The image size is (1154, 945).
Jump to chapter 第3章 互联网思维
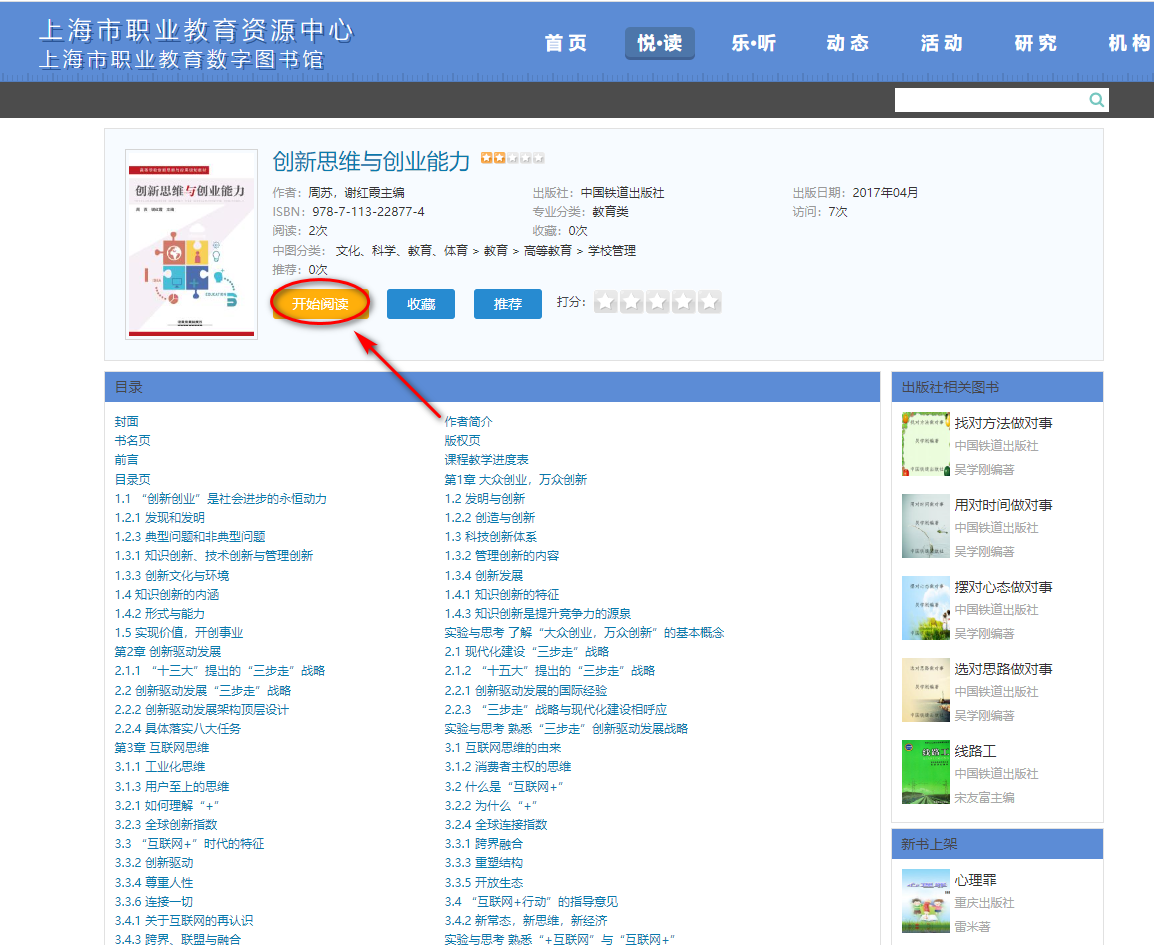click(162, 748)
